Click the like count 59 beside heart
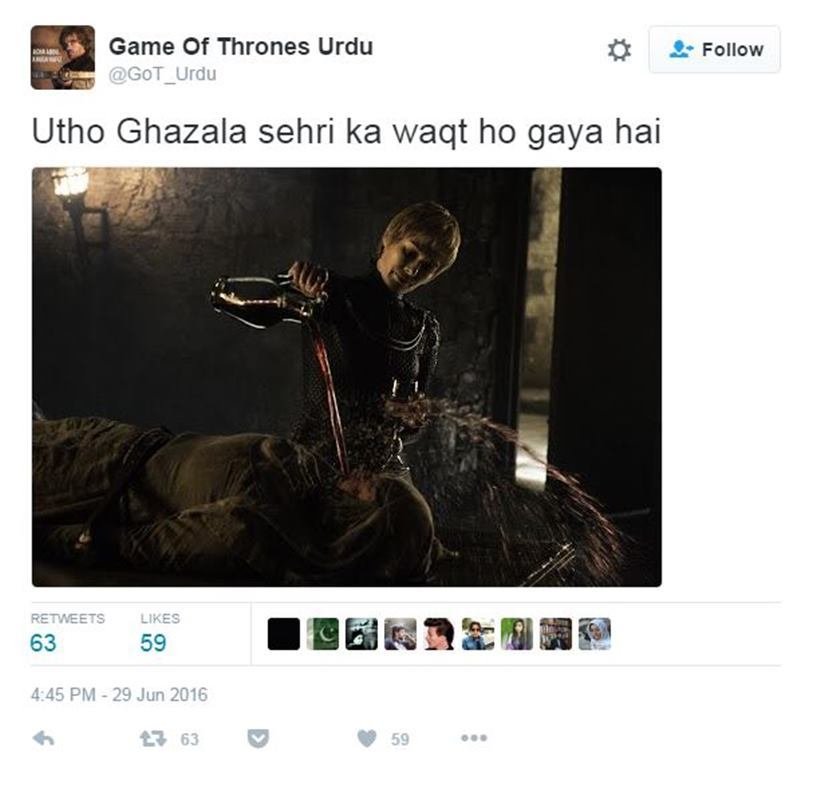The image size is (820, 787). click(x=400, y=739)
